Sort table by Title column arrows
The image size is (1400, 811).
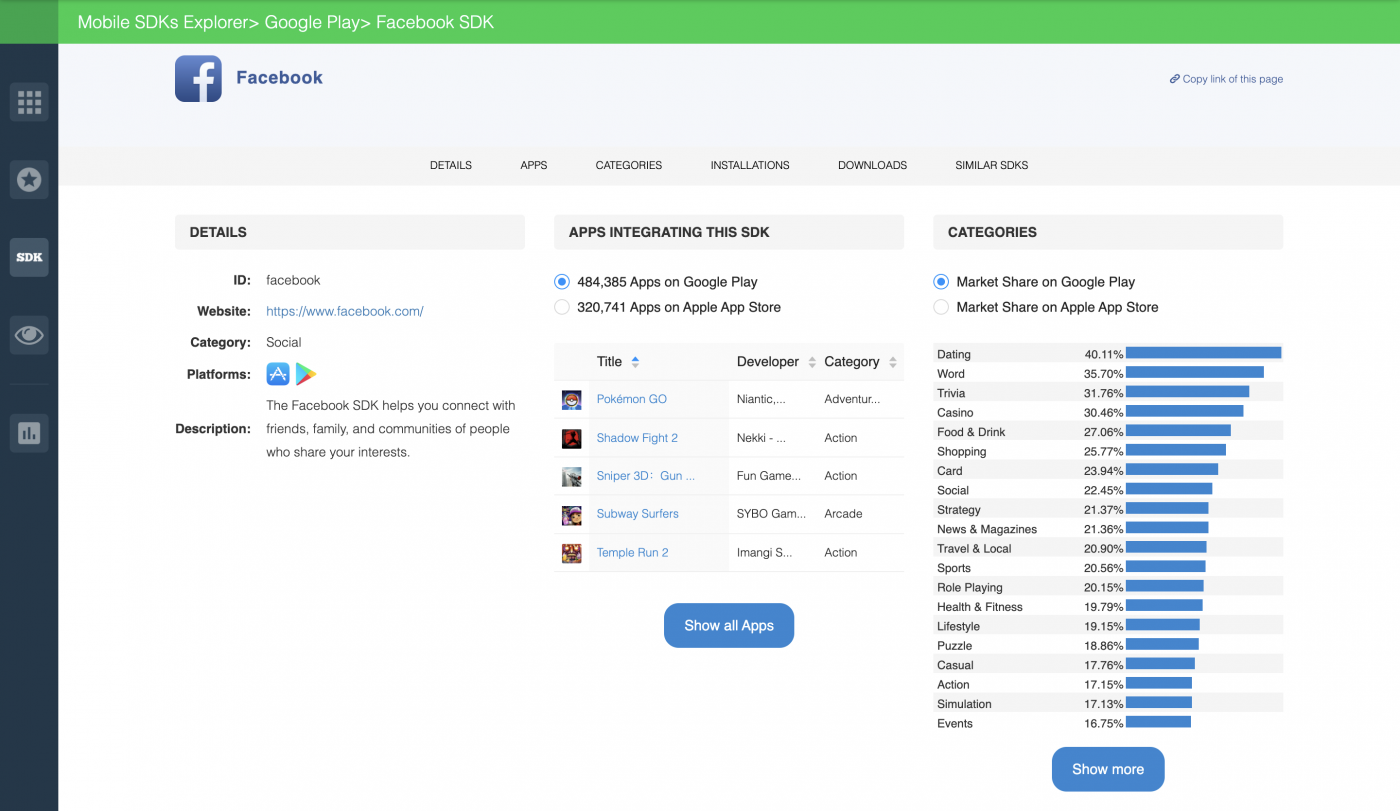pyautogui.click(x=635, y=362)
